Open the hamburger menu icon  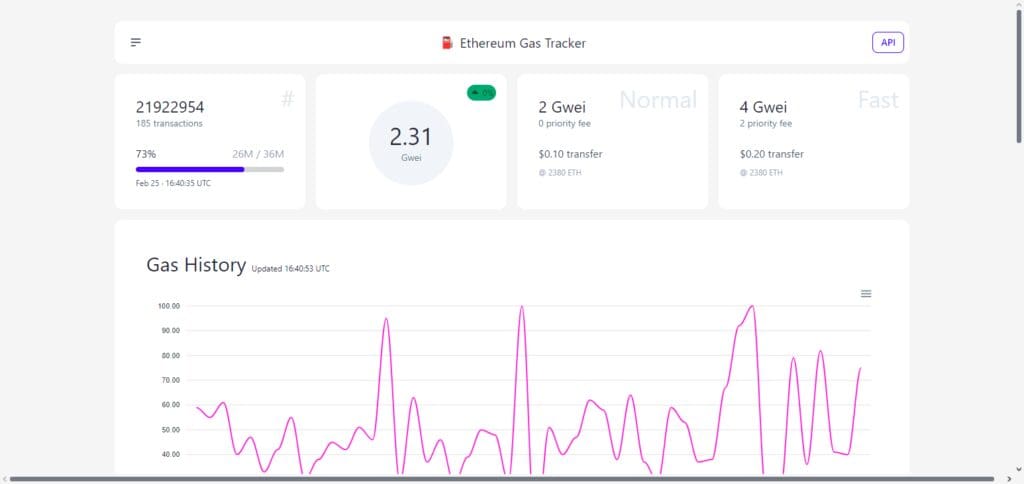[x=136, y=42]
